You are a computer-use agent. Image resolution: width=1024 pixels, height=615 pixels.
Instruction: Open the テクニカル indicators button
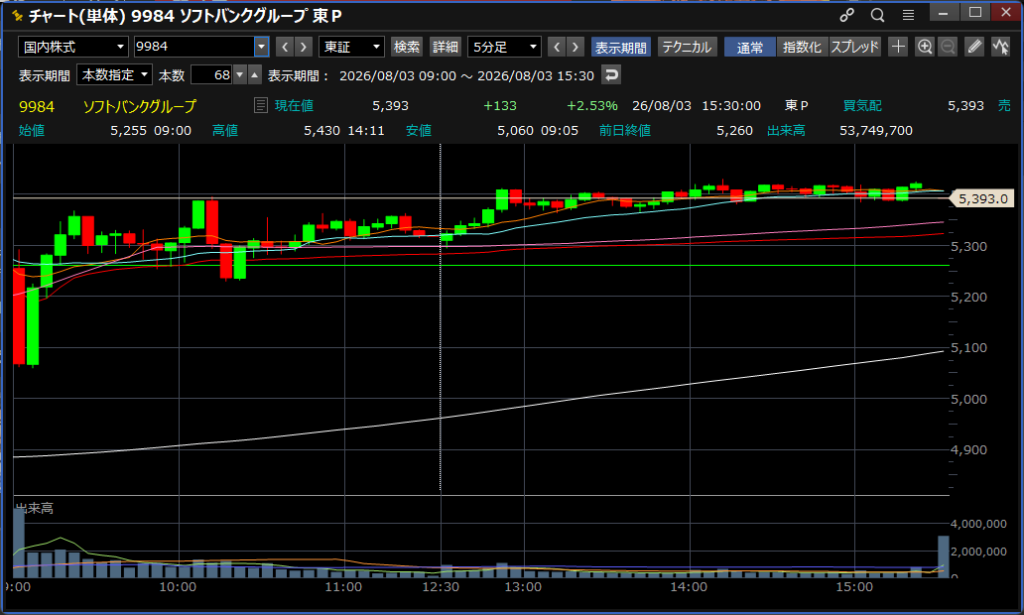point(686,47)
